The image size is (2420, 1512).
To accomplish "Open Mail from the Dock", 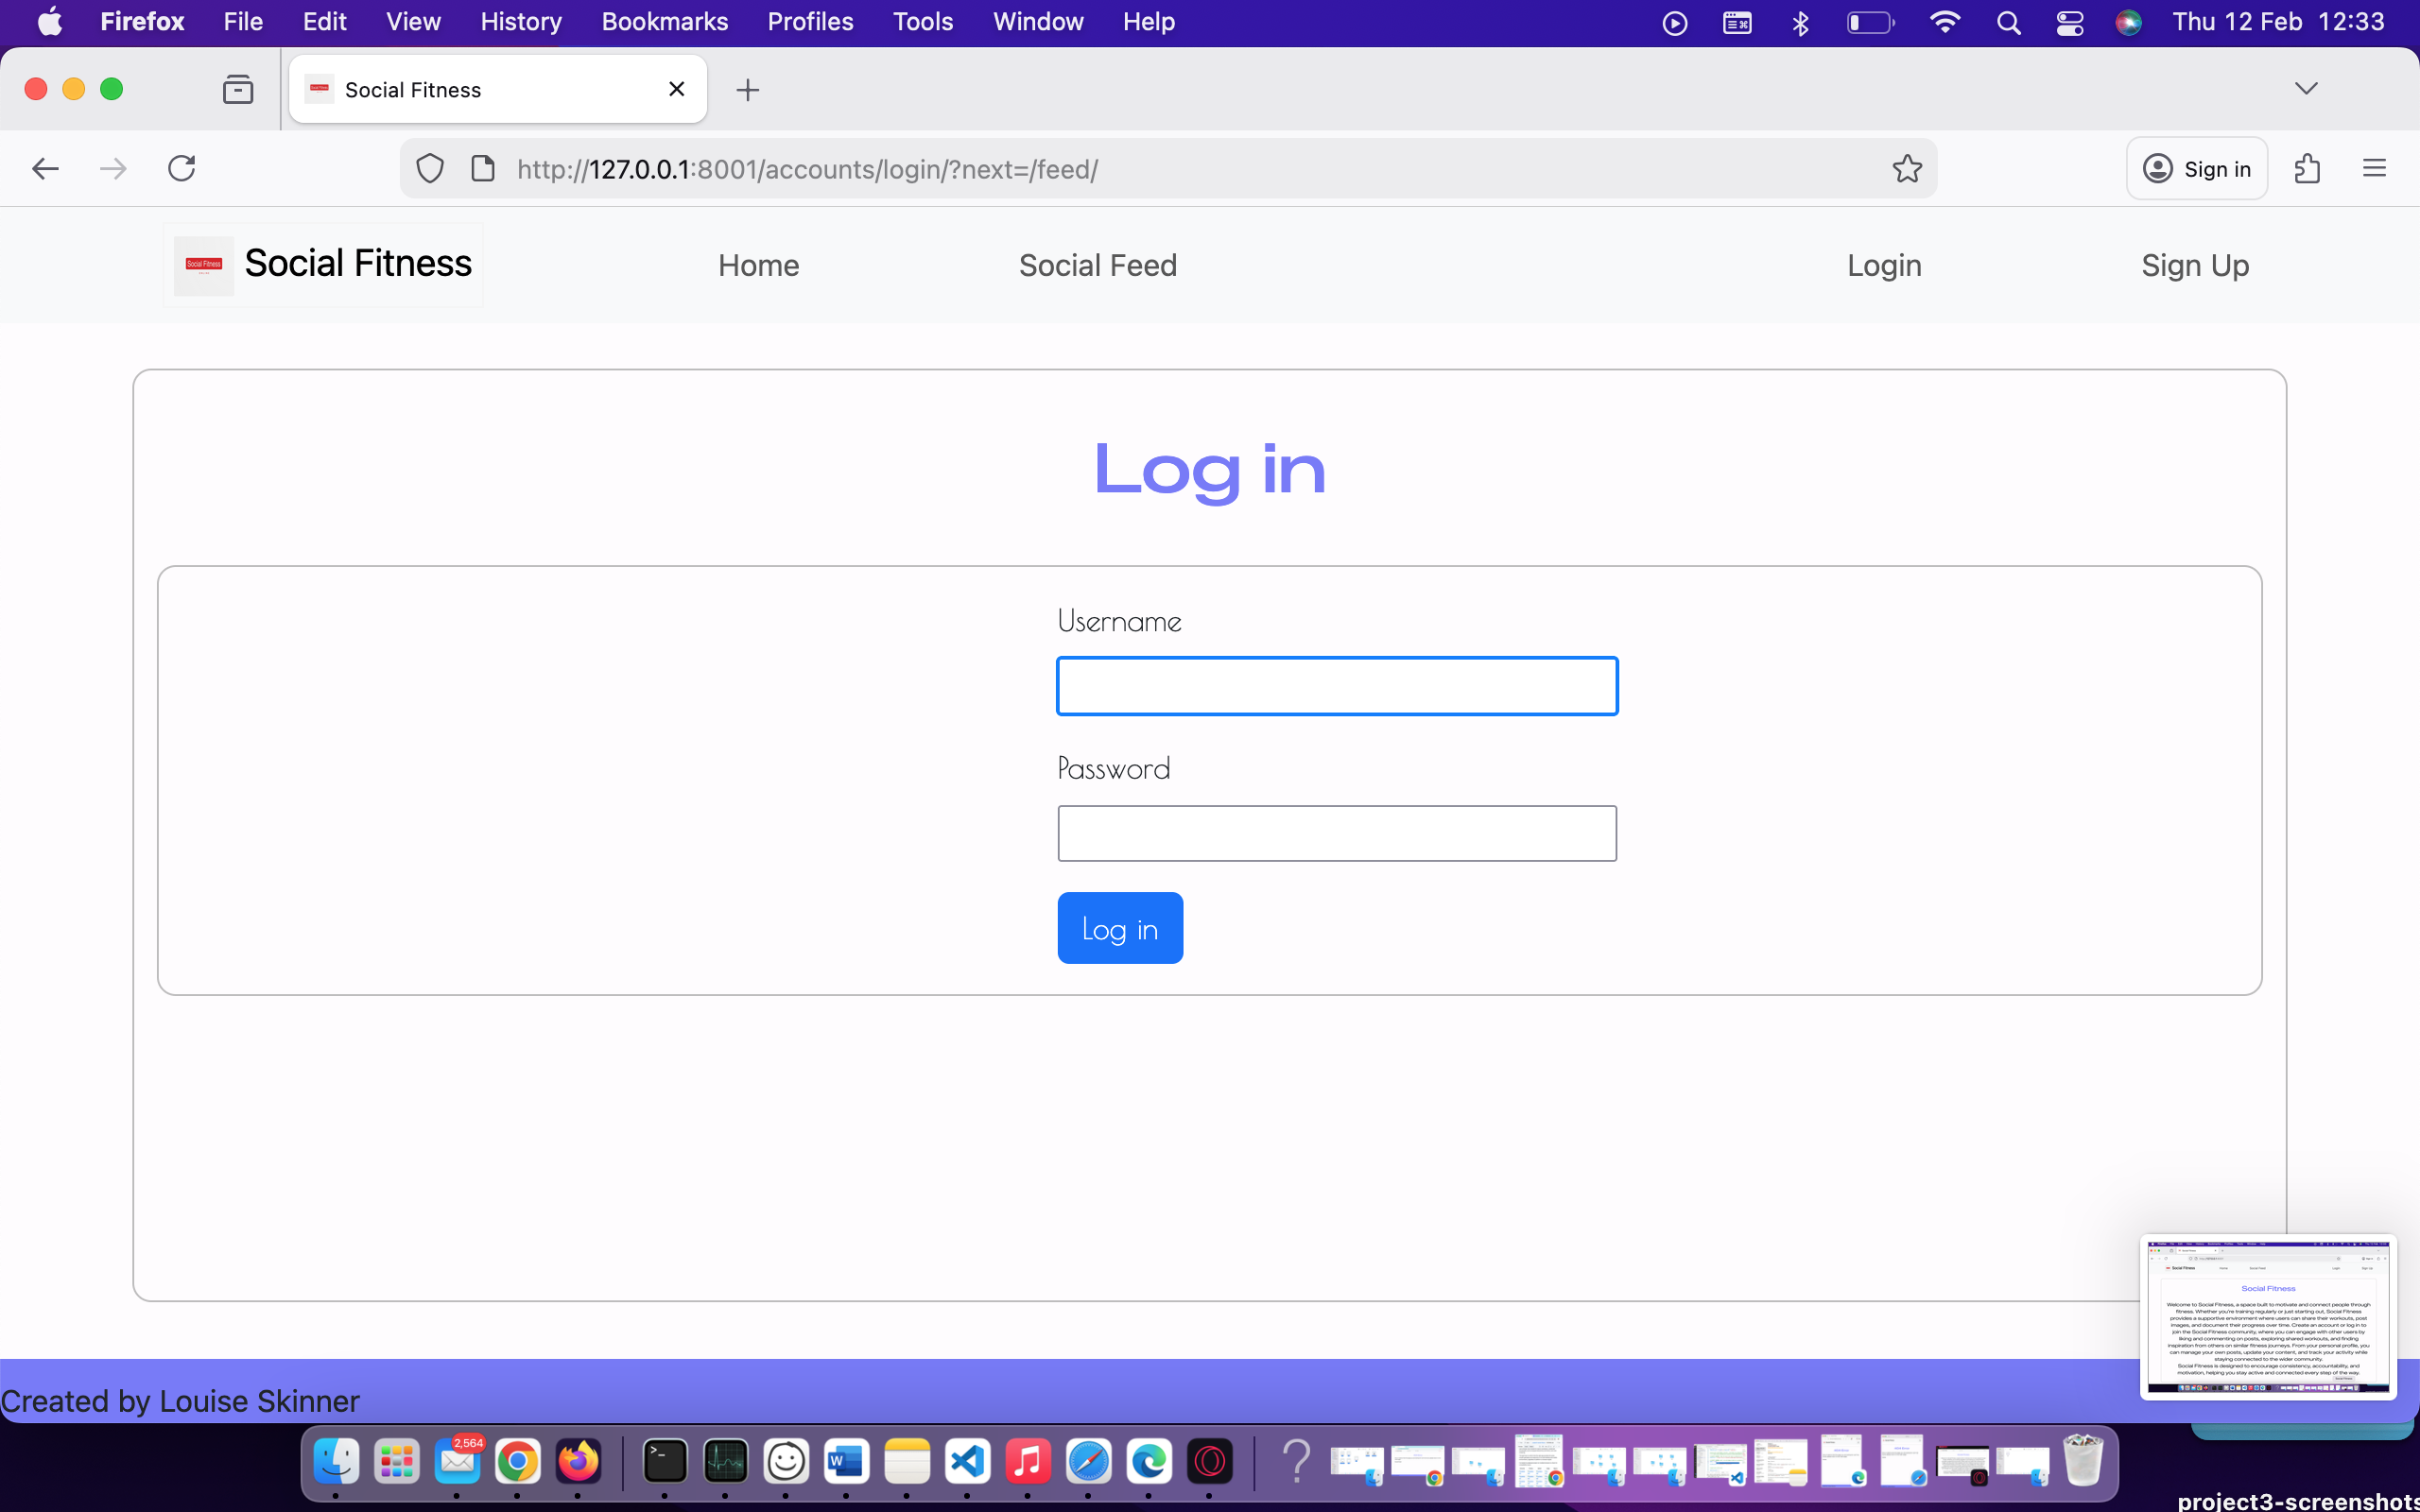I will pos(458,1462).
